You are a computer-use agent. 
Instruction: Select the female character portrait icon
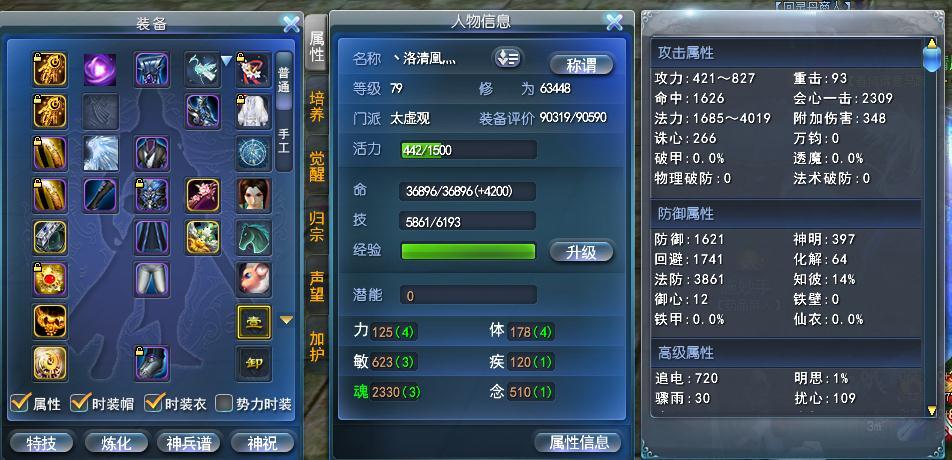[x=253, y=195]
